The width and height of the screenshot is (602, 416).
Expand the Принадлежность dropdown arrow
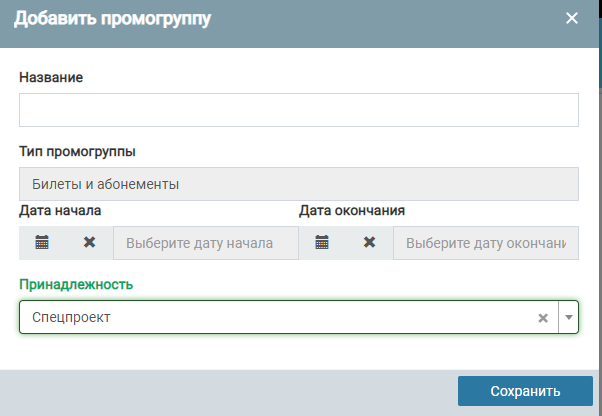click(569, 318)
